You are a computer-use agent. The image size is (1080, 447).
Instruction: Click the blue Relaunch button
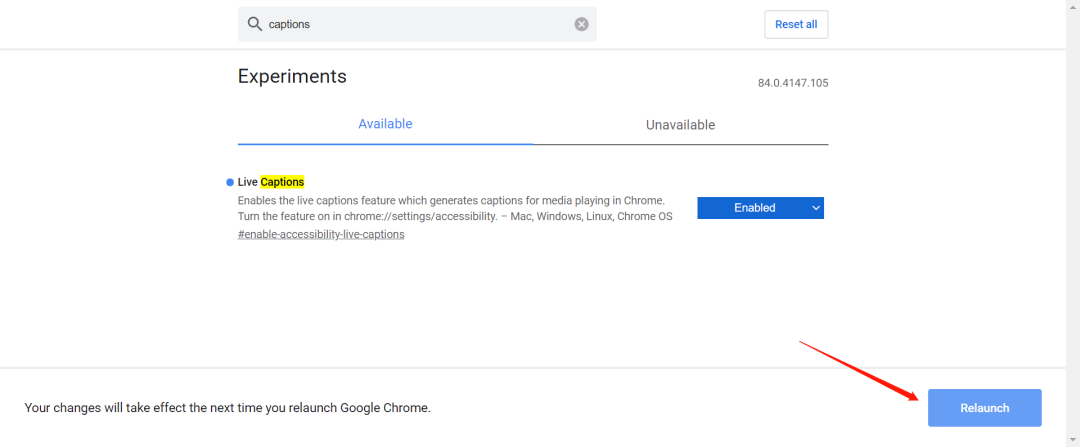tap(984, 408)
